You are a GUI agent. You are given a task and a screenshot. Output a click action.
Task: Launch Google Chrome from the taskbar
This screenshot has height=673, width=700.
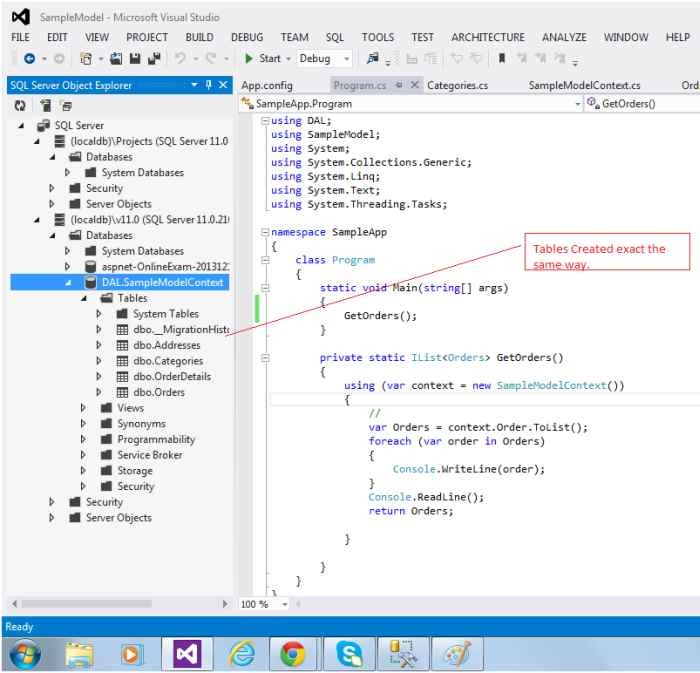(x=293, y=653)
